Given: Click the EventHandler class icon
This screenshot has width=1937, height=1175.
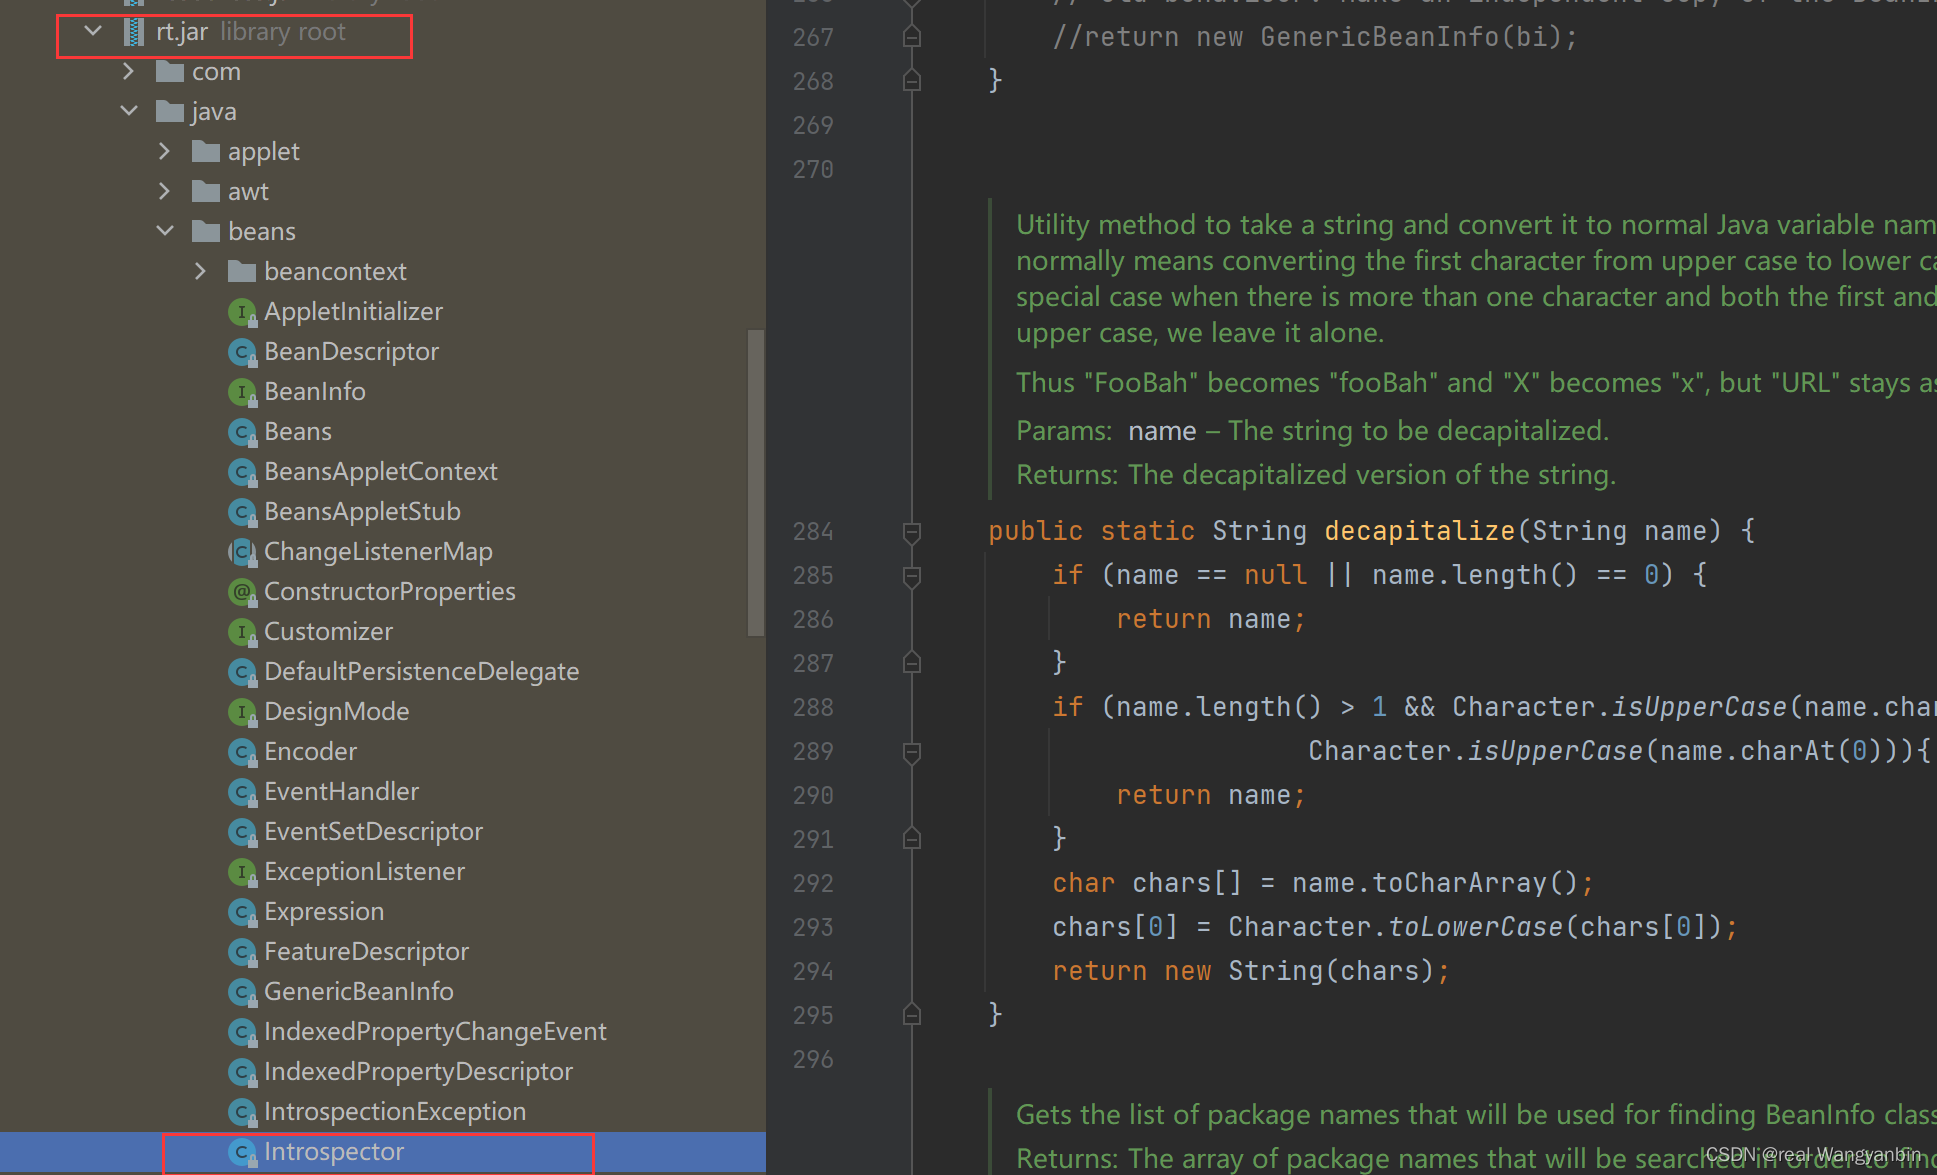Looking at the screenshot, I should 242,792.
